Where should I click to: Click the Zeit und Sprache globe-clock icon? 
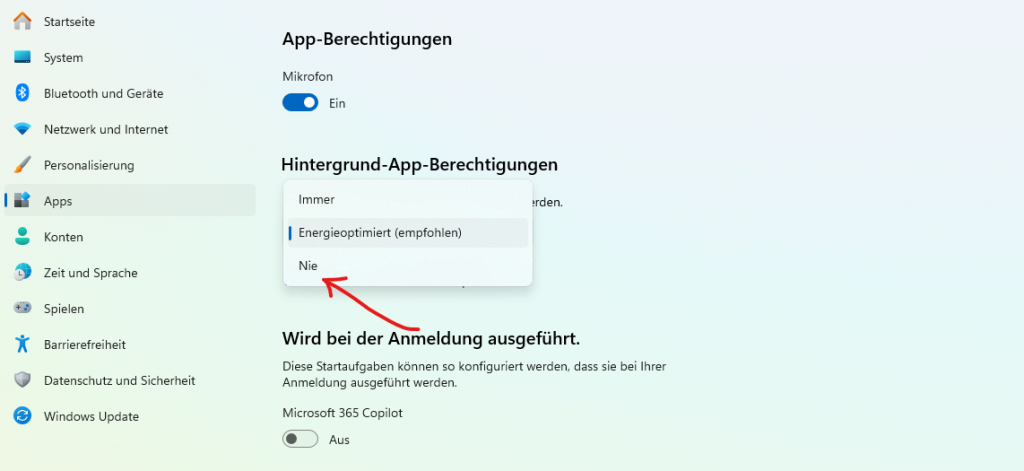(x=22, y=273)
